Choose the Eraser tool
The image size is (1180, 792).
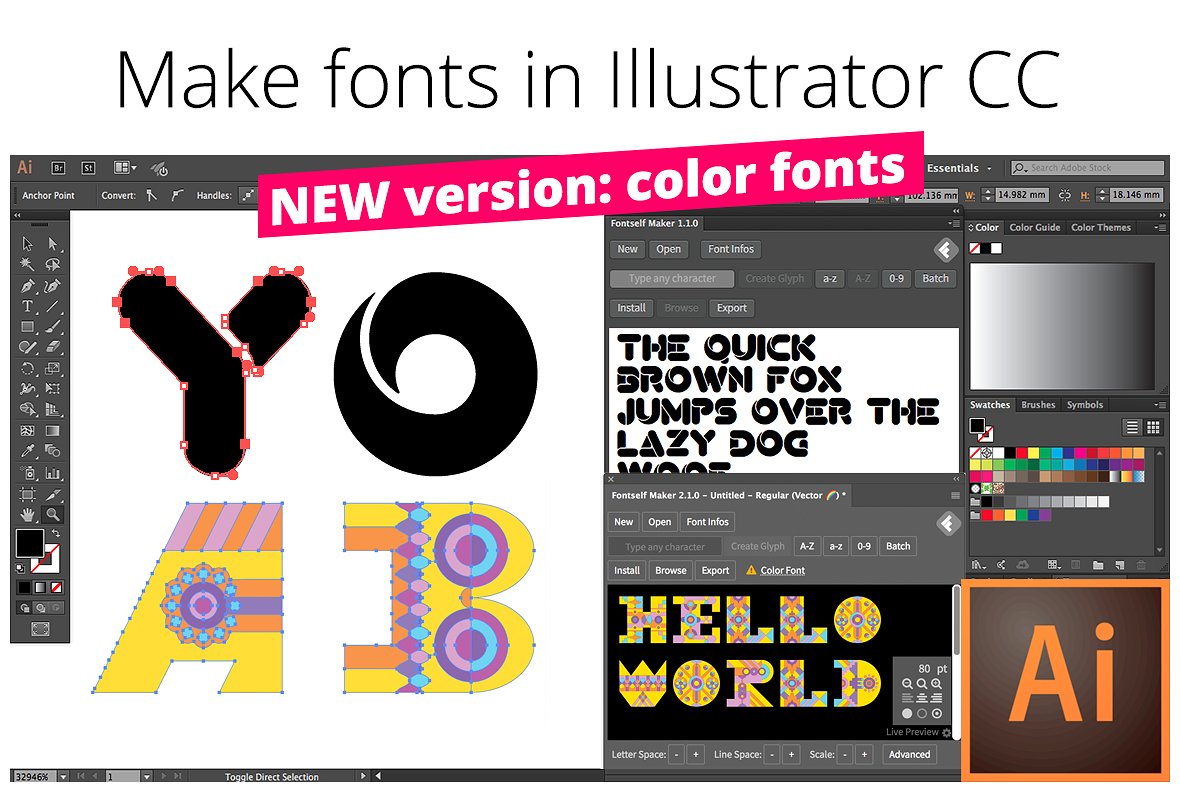click(x=53, y=347)
